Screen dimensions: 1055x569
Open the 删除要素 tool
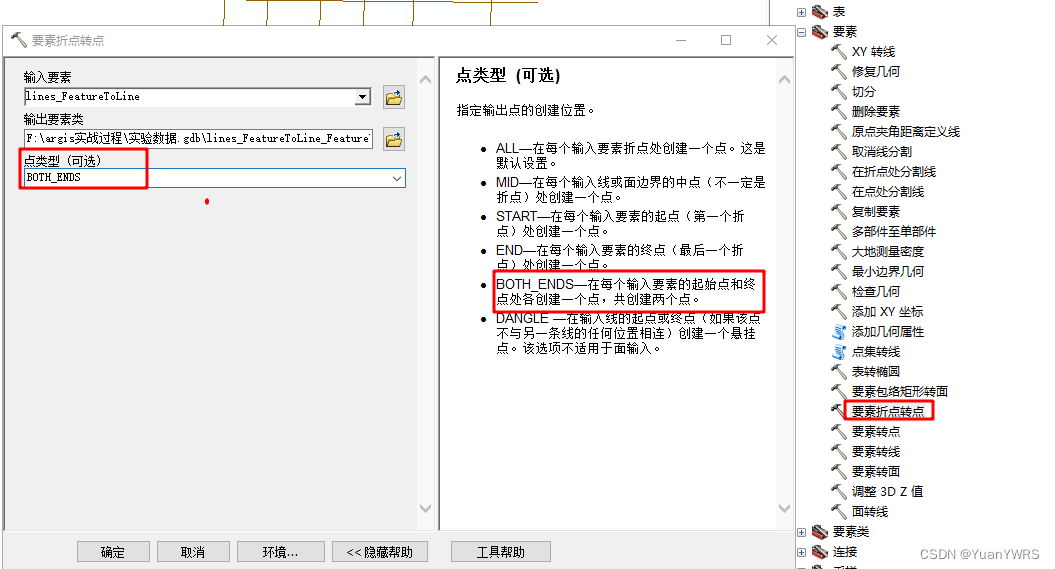pos(875,112)
